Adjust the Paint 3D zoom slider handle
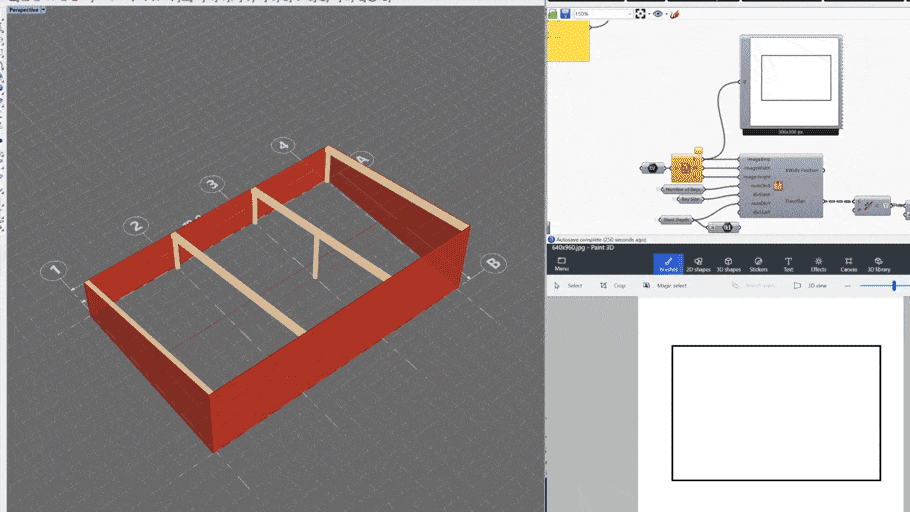The image size is (910, 512). pyautogui.click(x=894, y=285)
